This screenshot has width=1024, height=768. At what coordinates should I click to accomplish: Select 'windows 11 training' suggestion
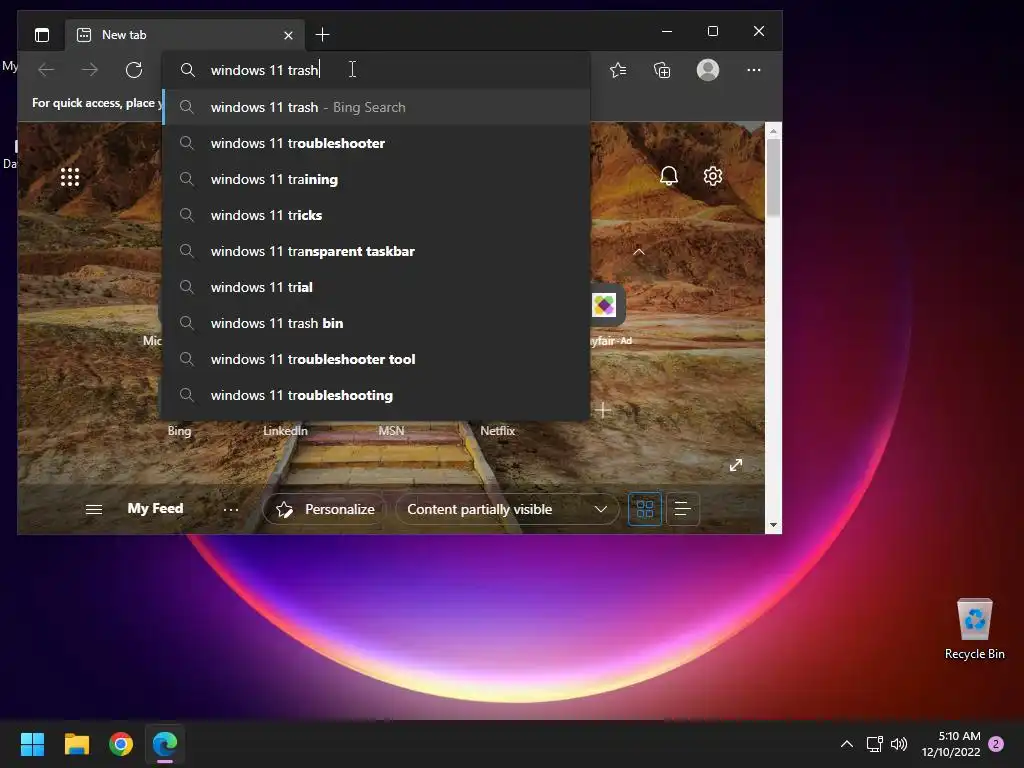tap(376, 179)
